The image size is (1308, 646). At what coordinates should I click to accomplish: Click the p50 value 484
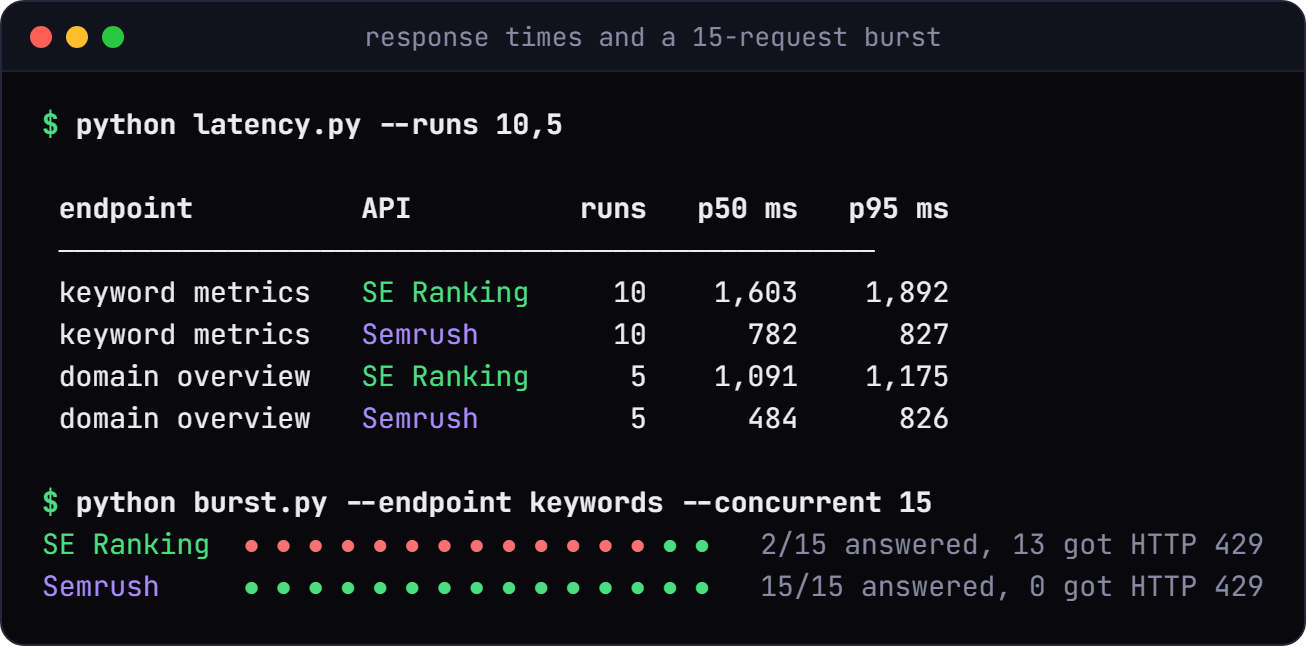[773, 418]
